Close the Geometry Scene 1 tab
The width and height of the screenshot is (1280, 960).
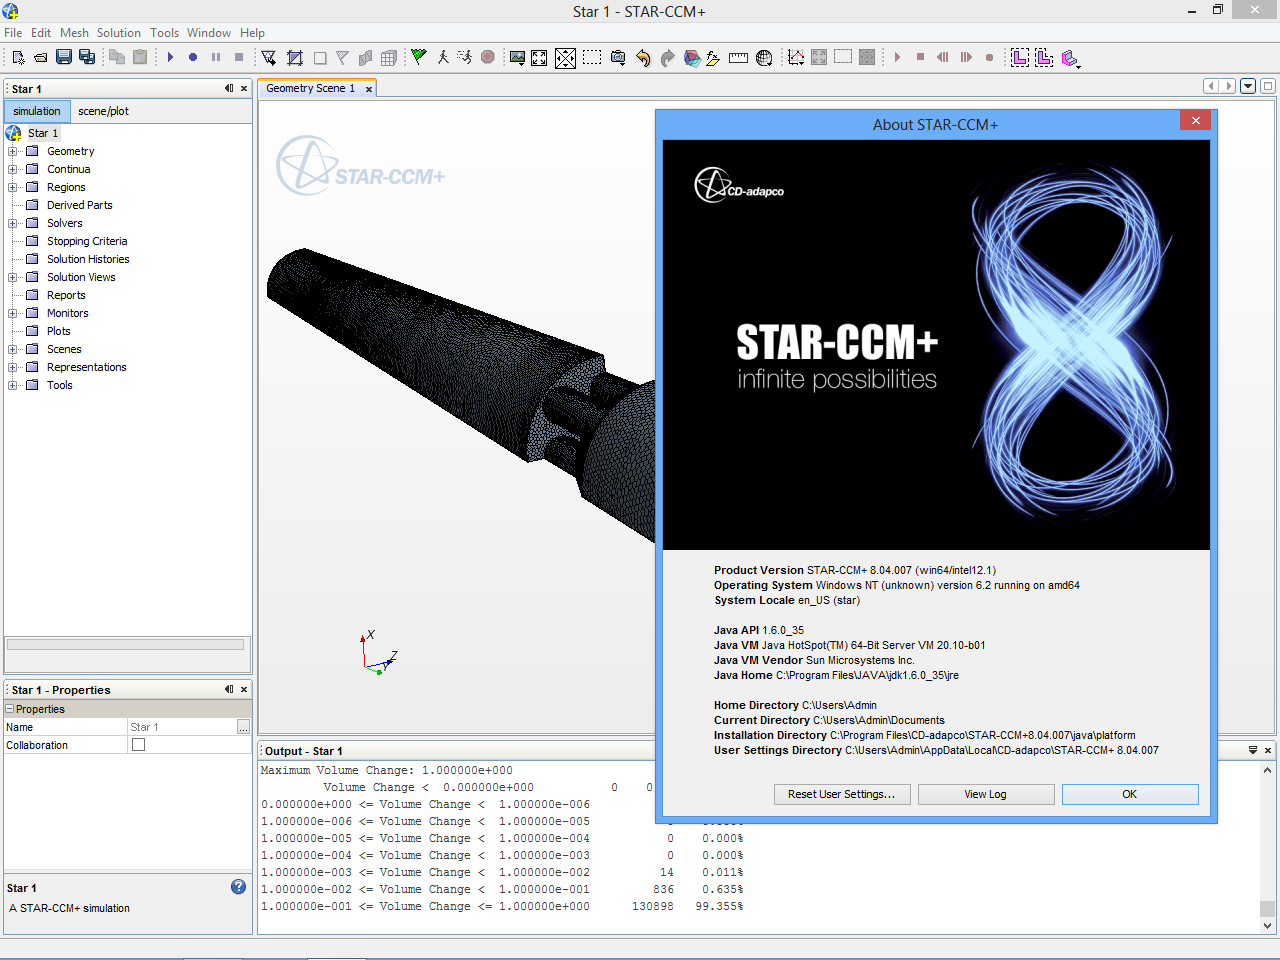point(369,89)
